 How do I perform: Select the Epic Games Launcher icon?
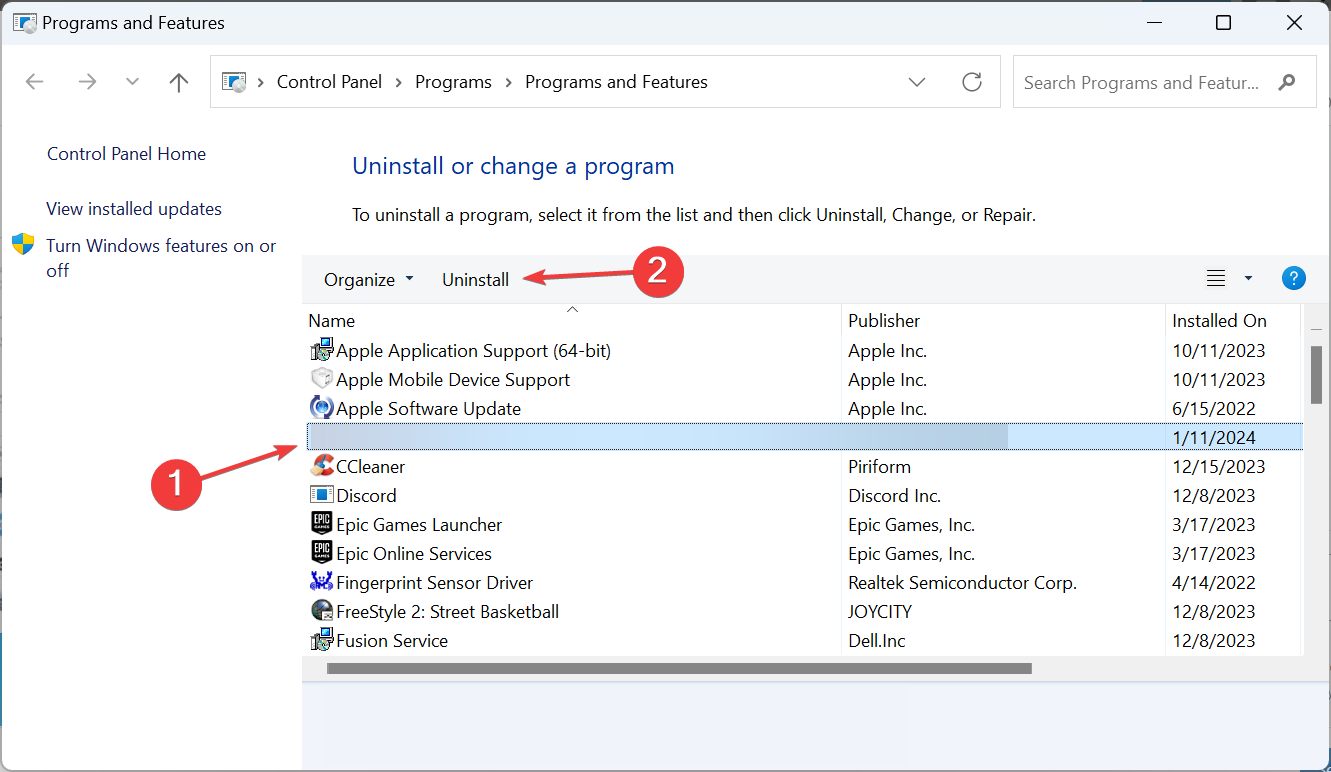[x=322, y=523]
